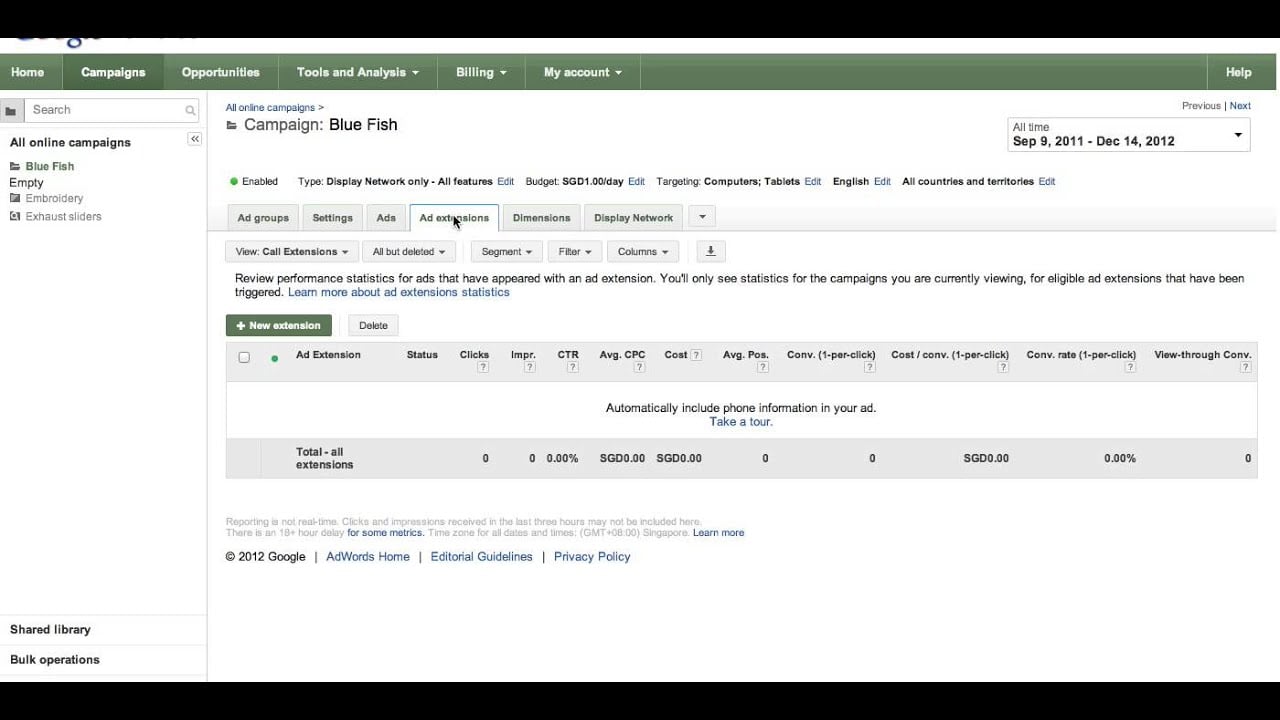This screenshot has width=1280, height=720.
Task: Click the magnifier icon in the search box
Action: click(190, 111)
